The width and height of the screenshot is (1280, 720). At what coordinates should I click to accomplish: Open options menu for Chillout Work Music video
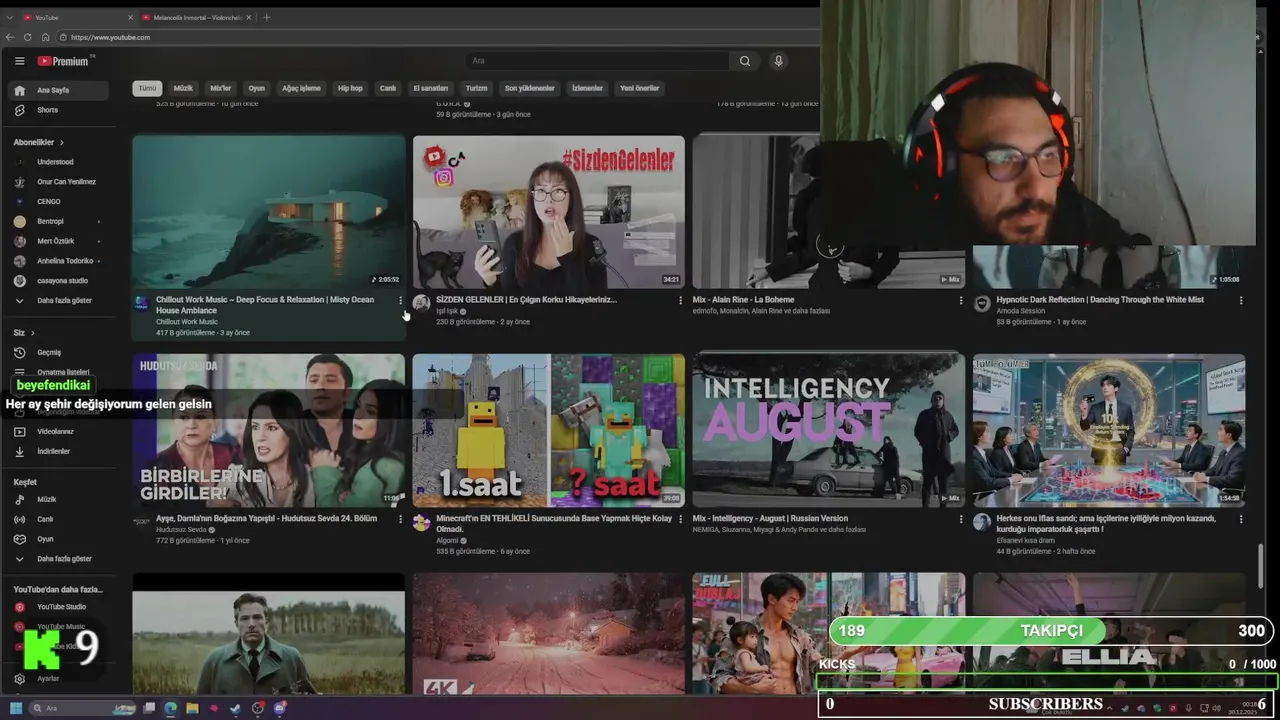(401, 300)
